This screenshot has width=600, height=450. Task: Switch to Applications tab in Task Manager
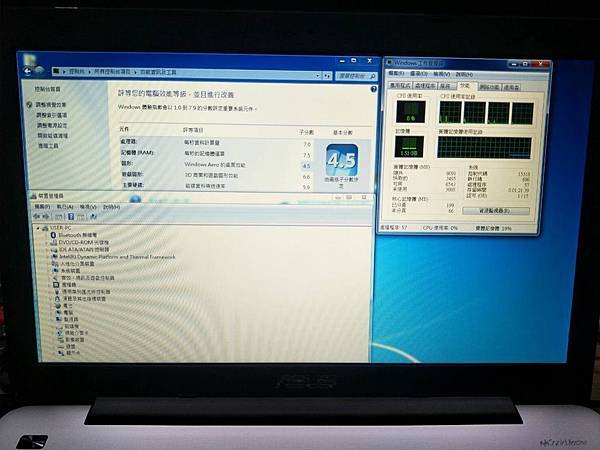tap(400, 86)
